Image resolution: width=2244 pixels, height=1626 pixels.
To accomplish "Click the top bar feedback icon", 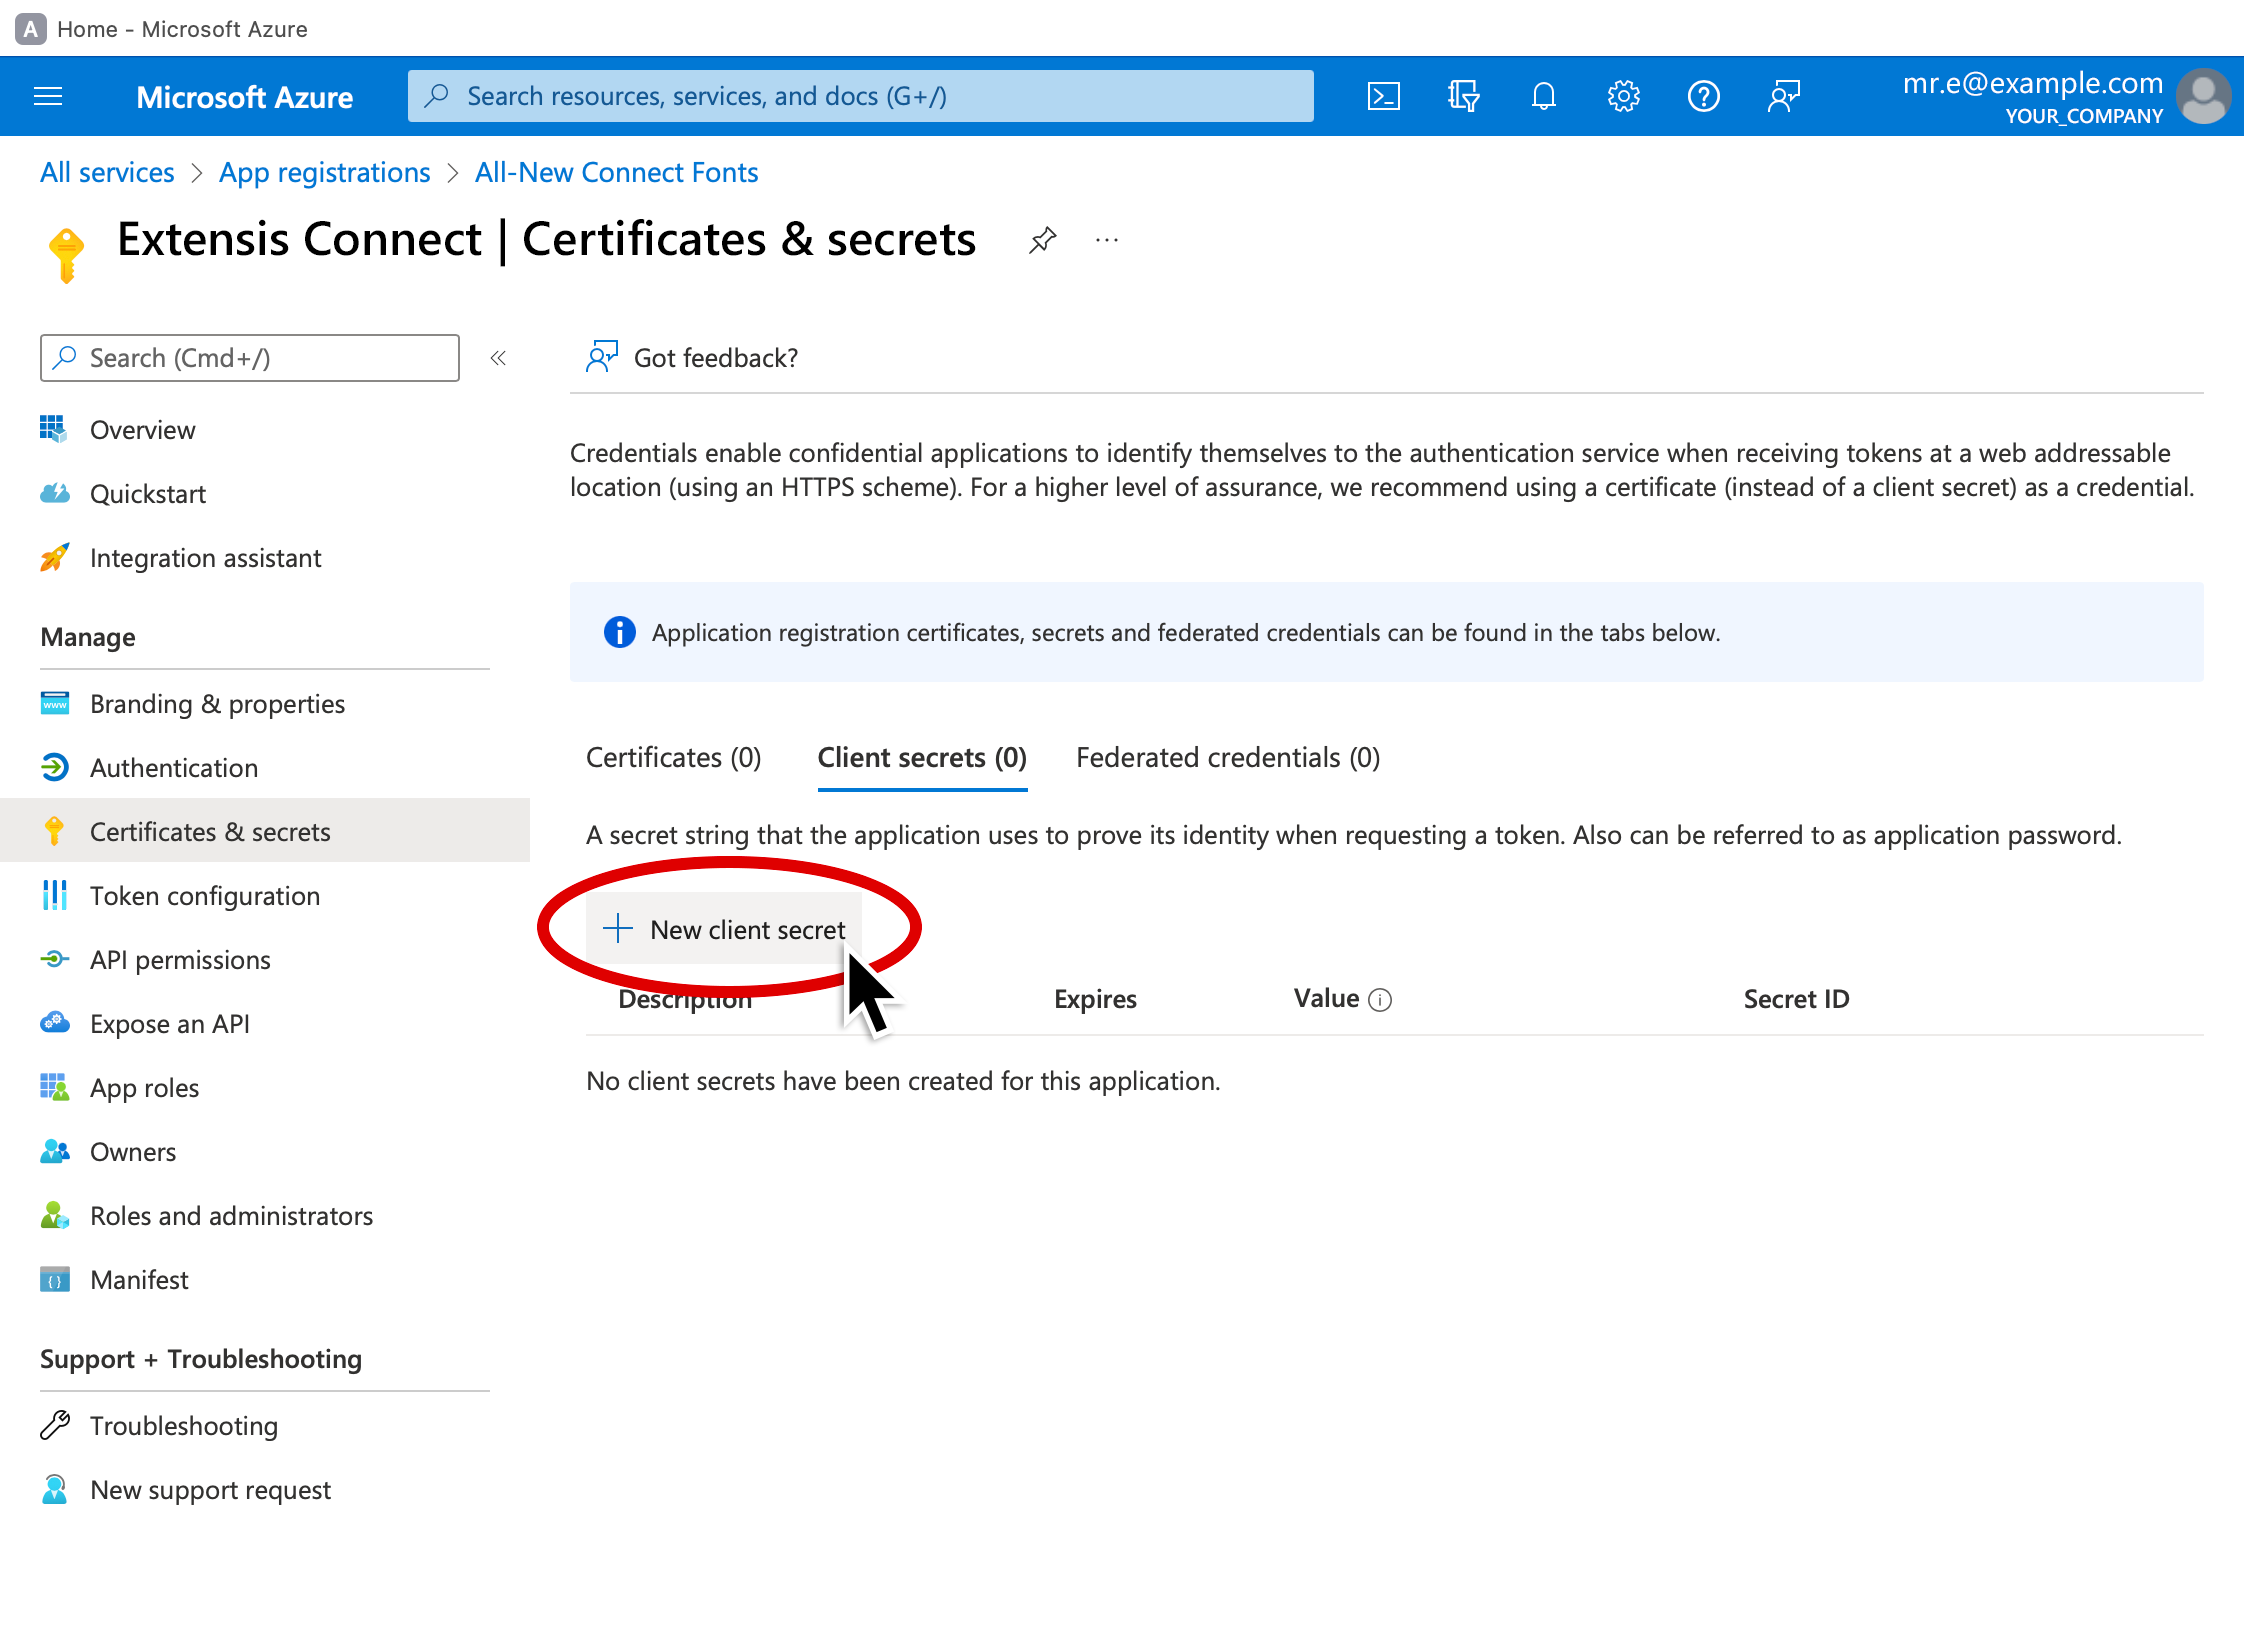I will pyautogui.click(x=1783, y=96).
